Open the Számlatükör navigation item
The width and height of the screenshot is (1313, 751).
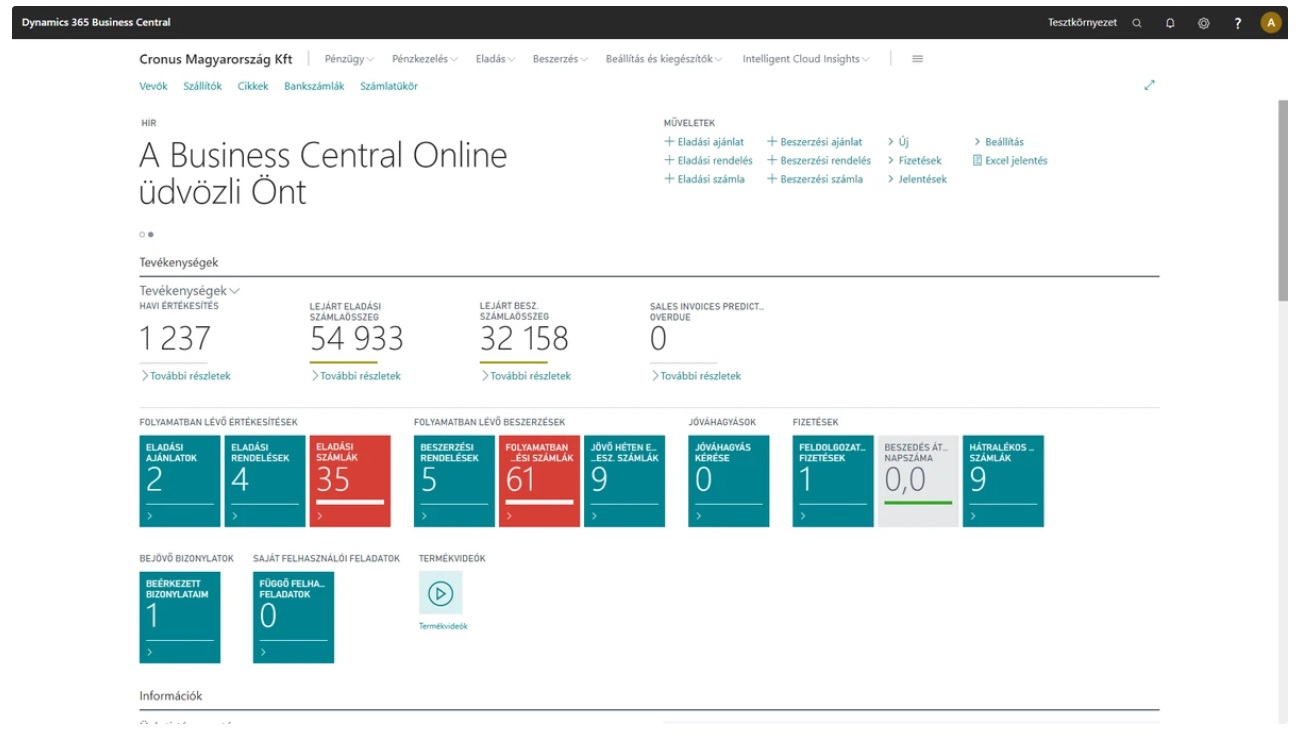pyautogui.click(x=389, y=86)
